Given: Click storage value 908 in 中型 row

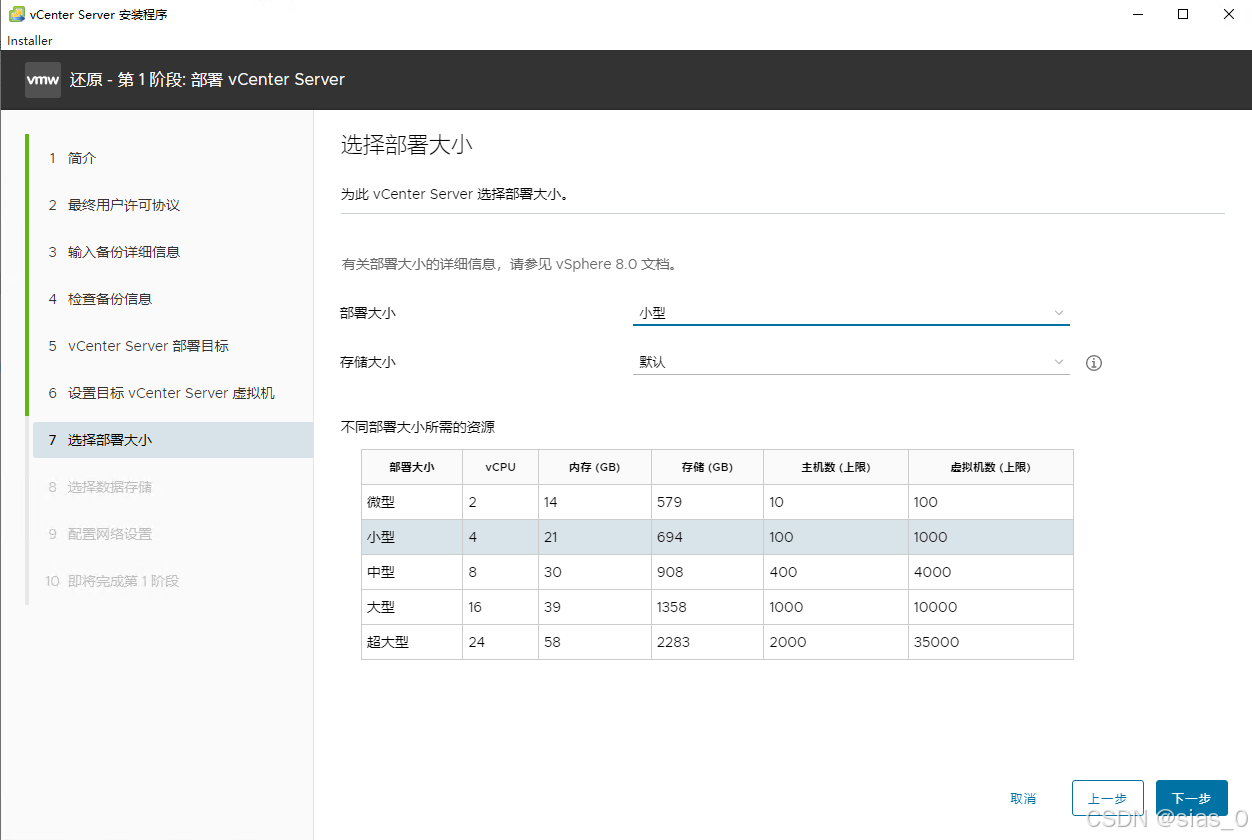Looking at the screenshot, I should [670, 572].
